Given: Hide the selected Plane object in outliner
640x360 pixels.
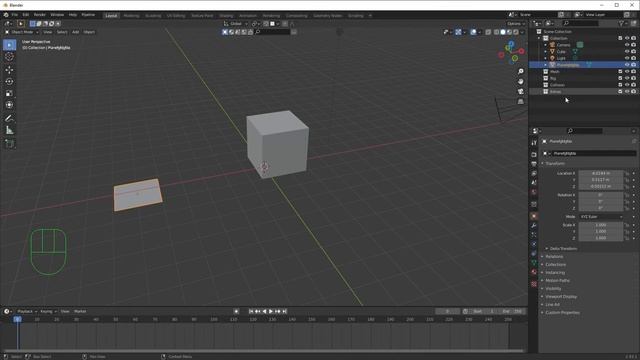Looking at the screenshot, I should tap(627, 64).
